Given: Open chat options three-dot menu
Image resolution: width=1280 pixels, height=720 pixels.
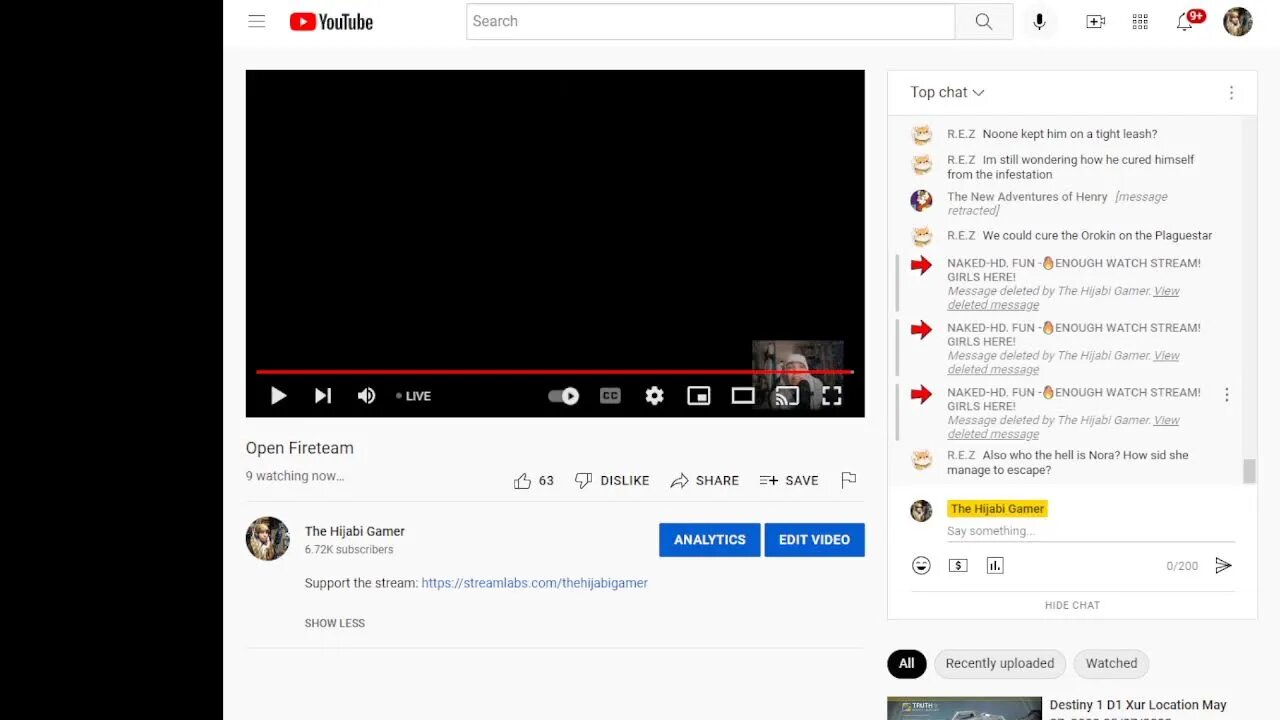Looking at the screenshot, I should pos(1231,92).
